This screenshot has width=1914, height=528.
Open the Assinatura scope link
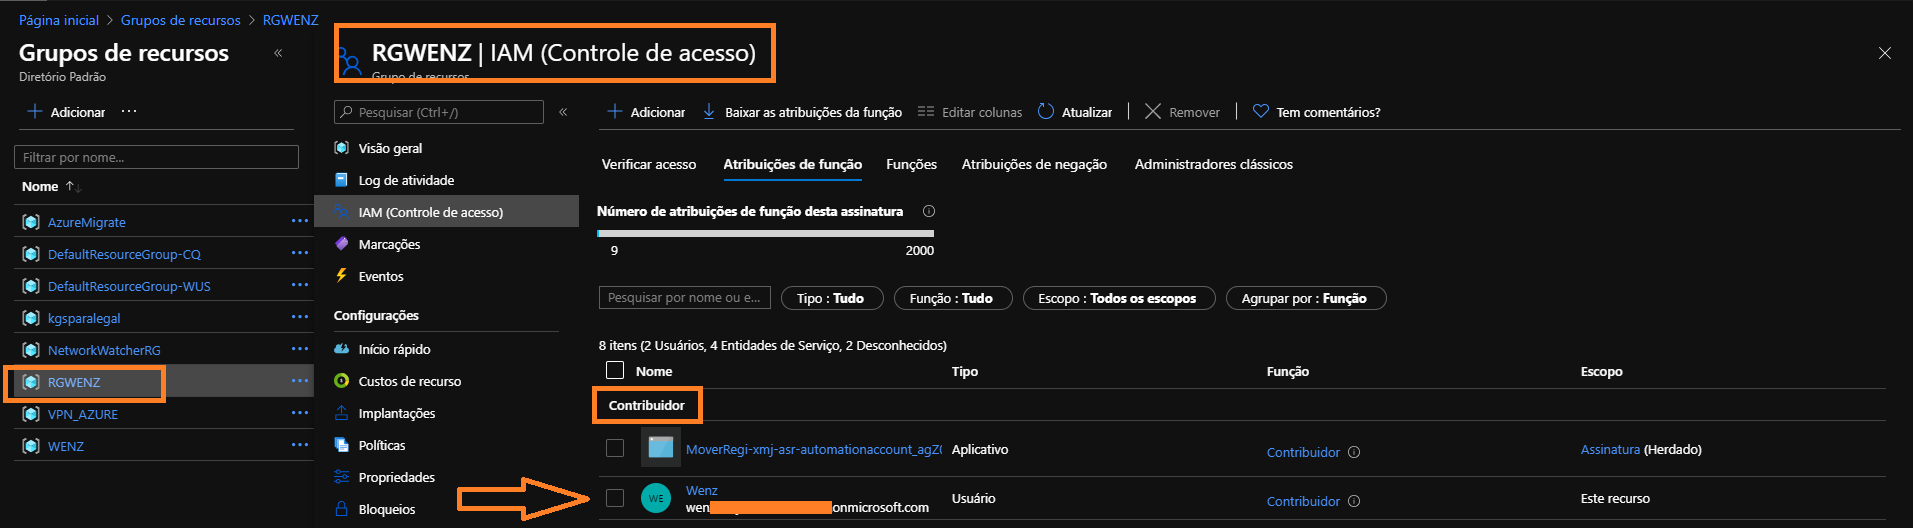pos(1610,449)
